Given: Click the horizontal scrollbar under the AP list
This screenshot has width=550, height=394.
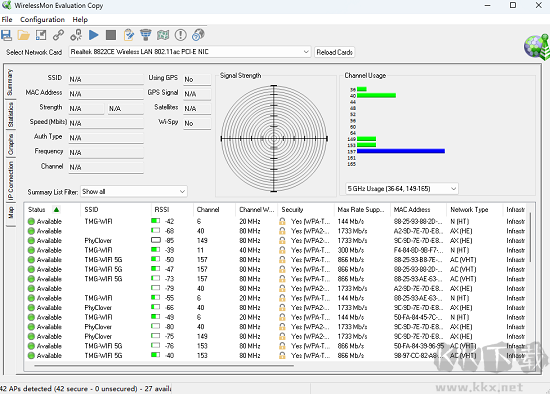Looking at the screenshot, I should click(x=164, y=366).
